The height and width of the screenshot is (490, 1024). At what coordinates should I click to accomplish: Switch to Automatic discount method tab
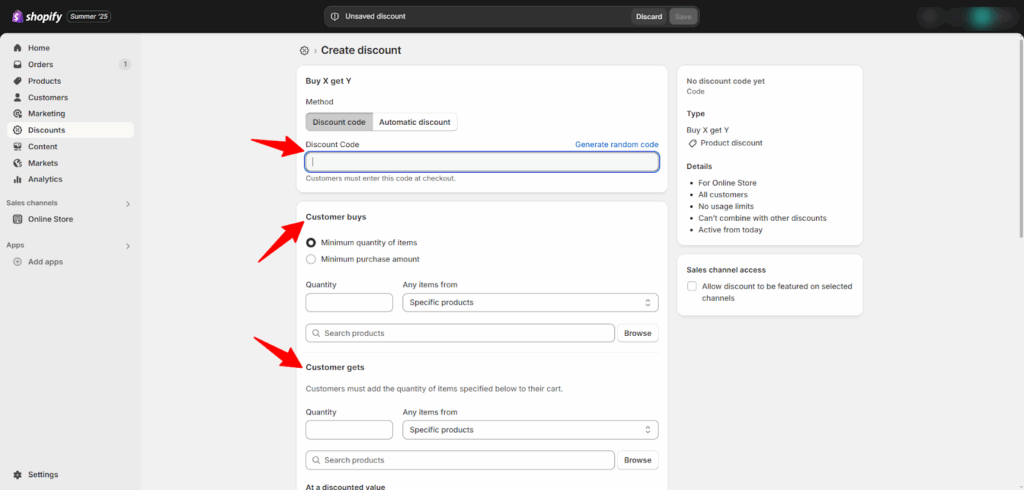[x=414, y=122]
